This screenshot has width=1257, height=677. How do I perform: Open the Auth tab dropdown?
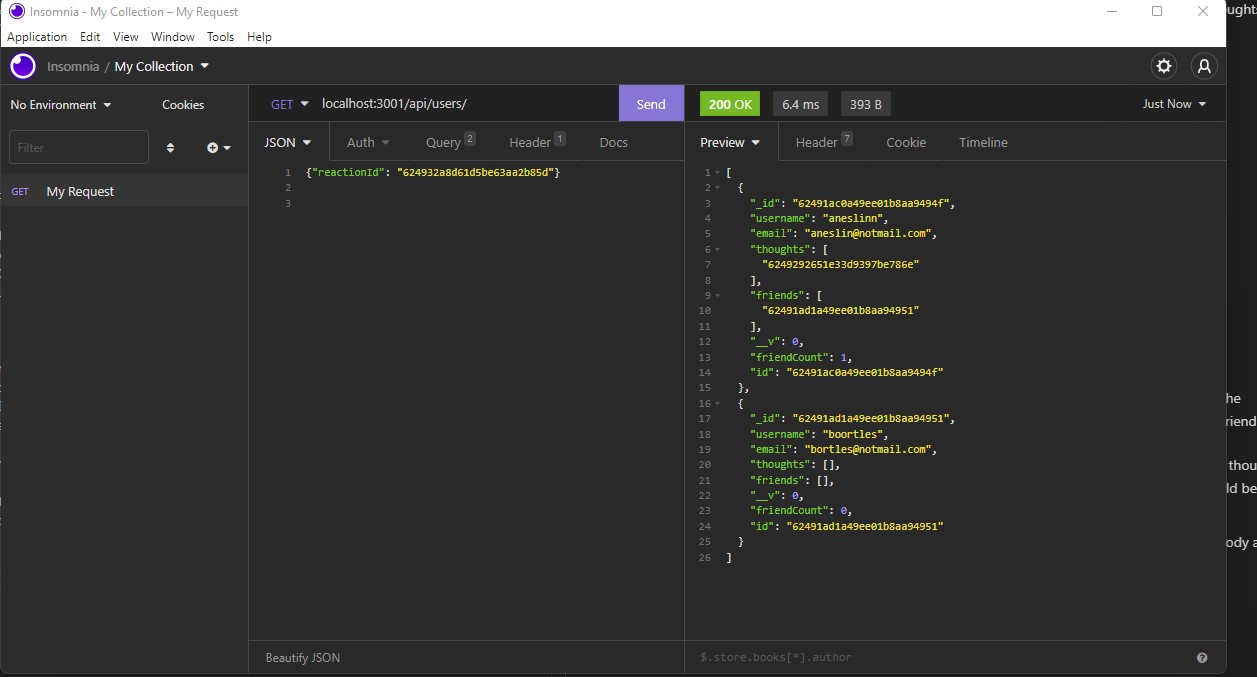click(x=368, y=142)
